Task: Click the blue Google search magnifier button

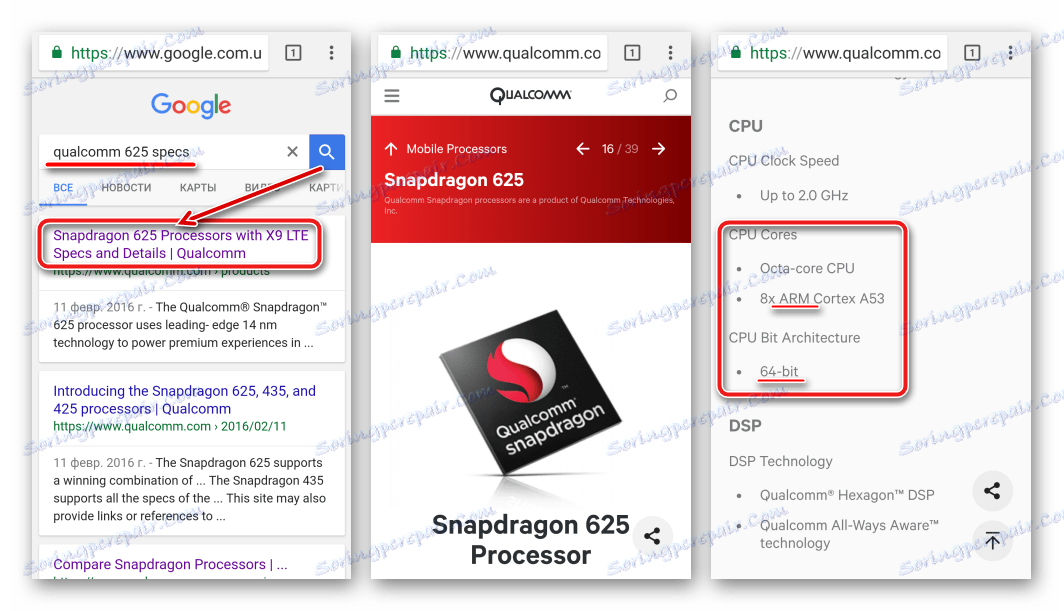Action: [326, 151]
